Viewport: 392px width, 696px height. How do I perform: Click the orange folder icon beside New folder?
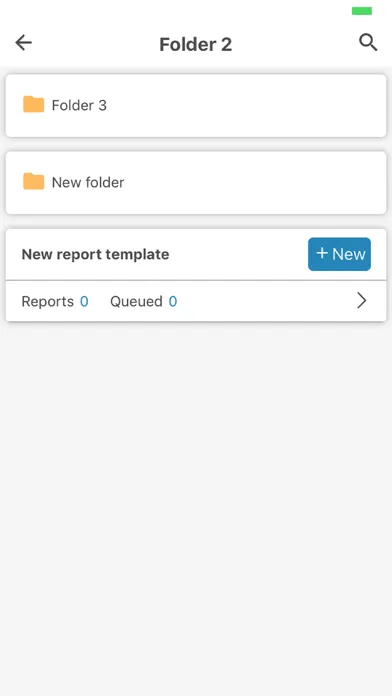coord(34,182)
